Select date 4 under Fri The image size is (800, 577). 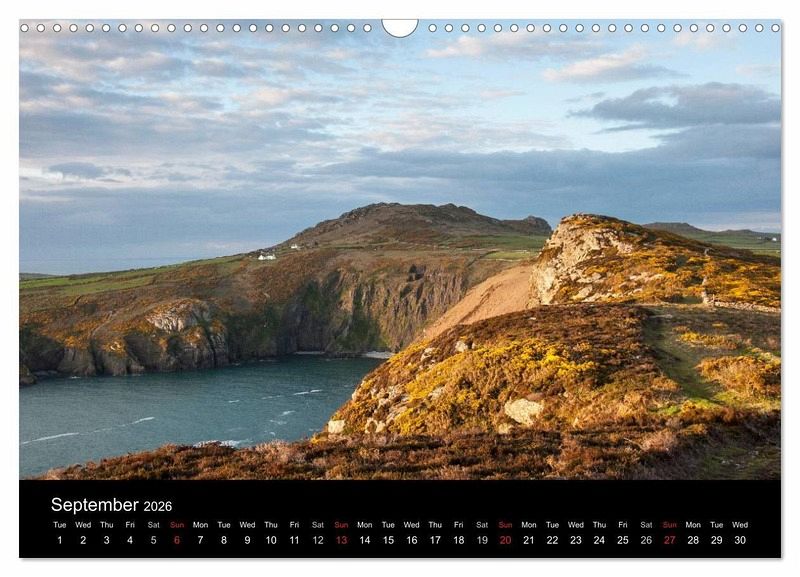pos(130,540)
